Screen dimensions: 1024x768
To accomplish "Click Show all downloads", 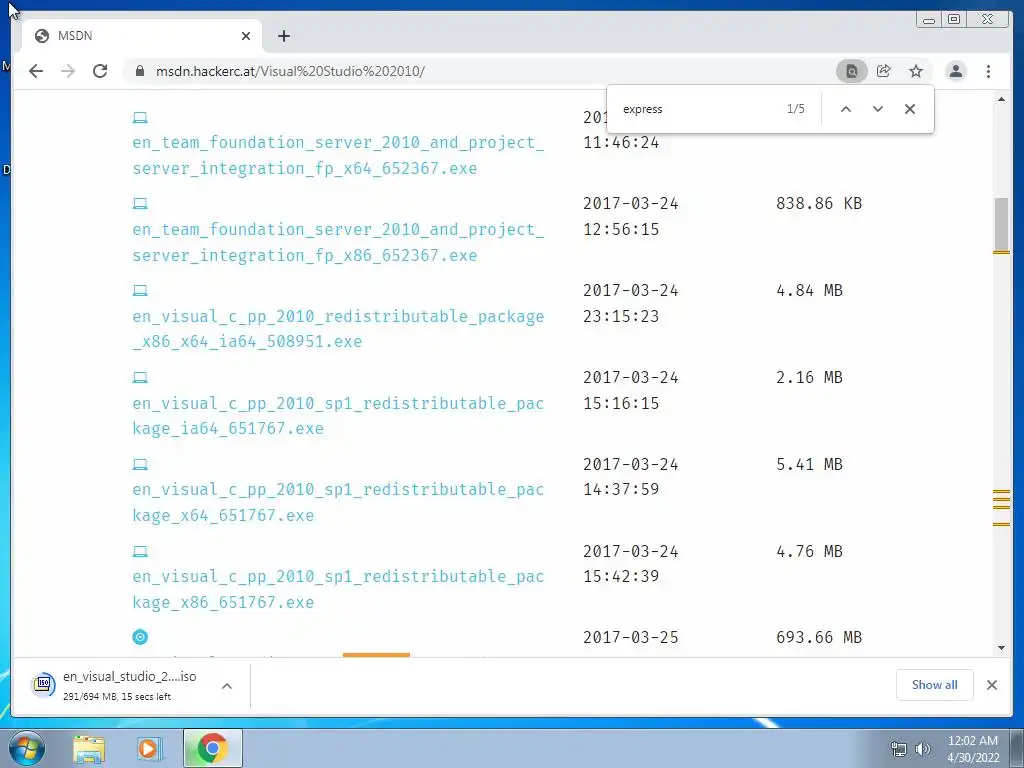I will [x=935, y=684].
